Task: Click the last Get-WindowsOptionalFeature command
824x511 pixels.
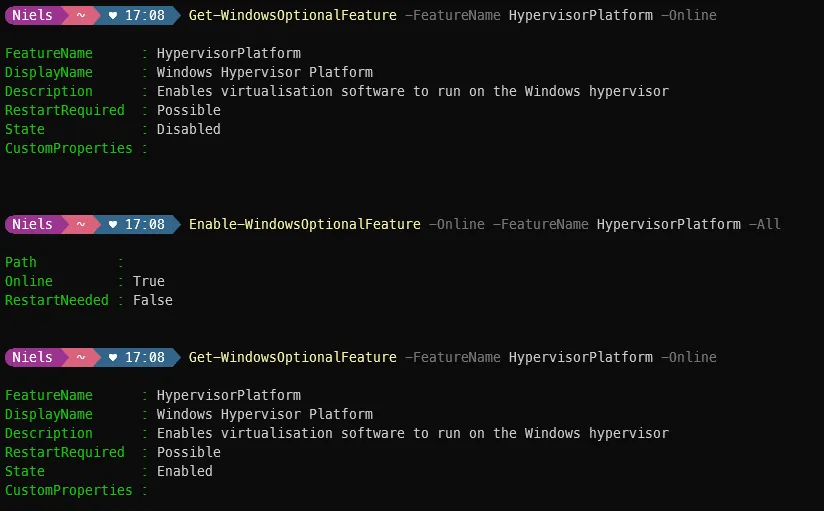Action: [292, 357]
